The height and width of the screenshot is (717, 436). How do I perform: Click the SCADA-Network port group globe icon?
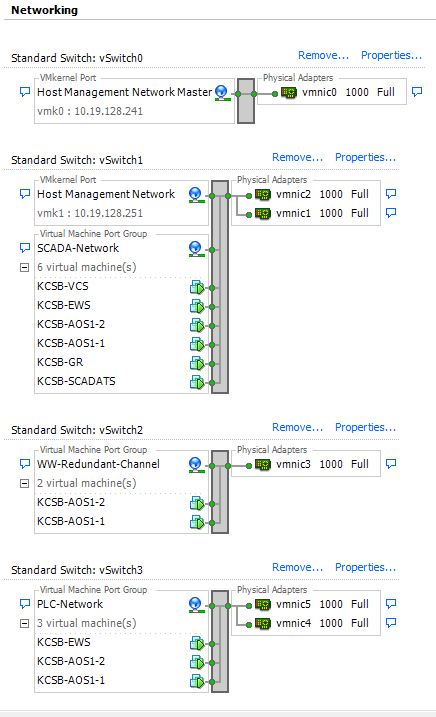tap(196, 249)
